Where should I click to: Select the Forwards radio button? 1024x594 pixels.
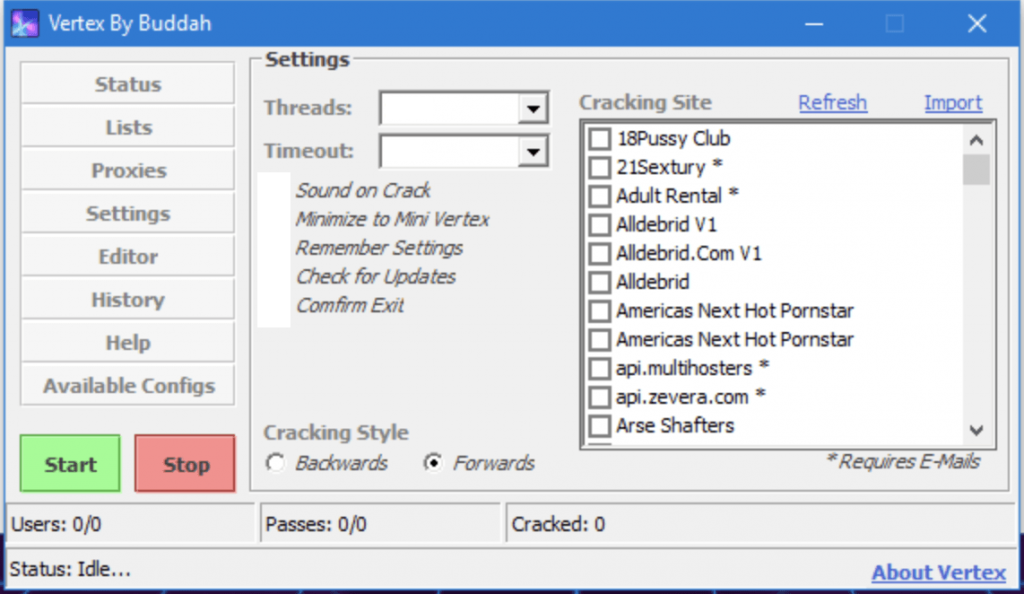433,463
